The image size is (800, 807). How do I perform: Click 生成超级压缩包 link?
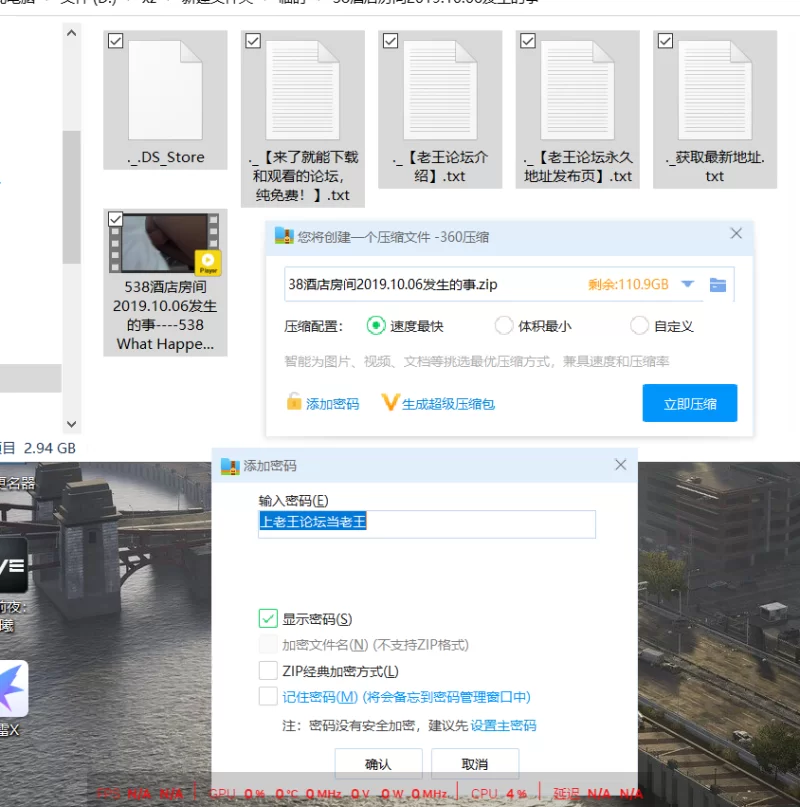tap(448, 404)
